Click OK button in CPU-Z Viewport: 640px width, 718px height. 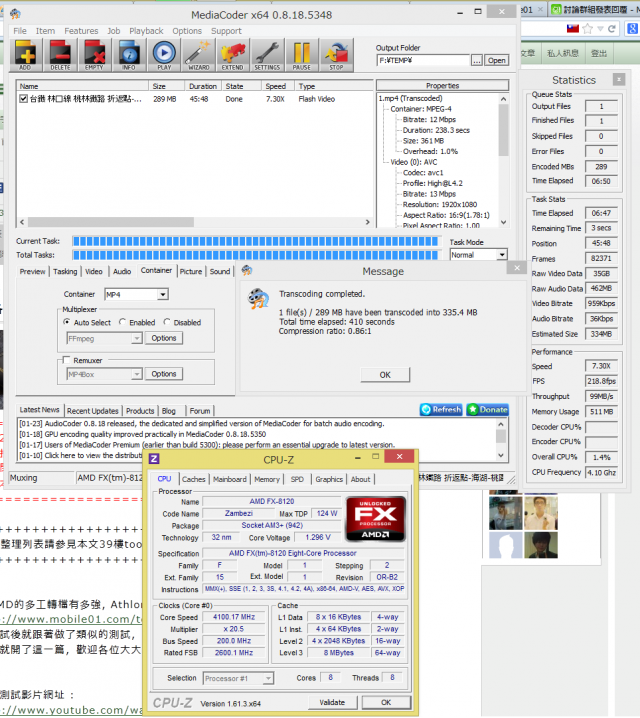[386, 702]
